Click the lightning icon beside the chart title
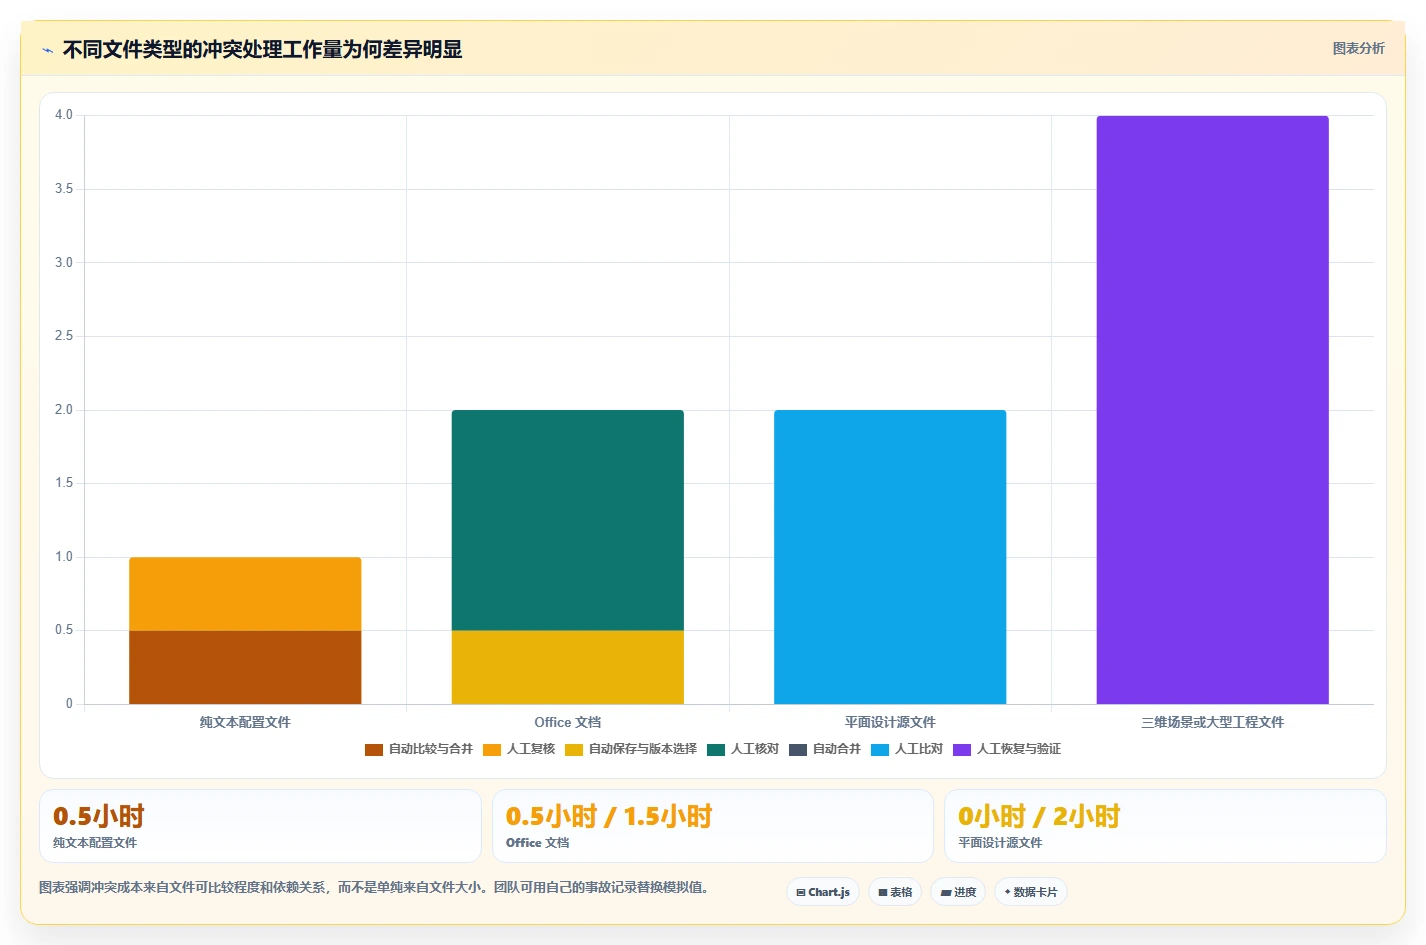 click(x=47, y=50)
